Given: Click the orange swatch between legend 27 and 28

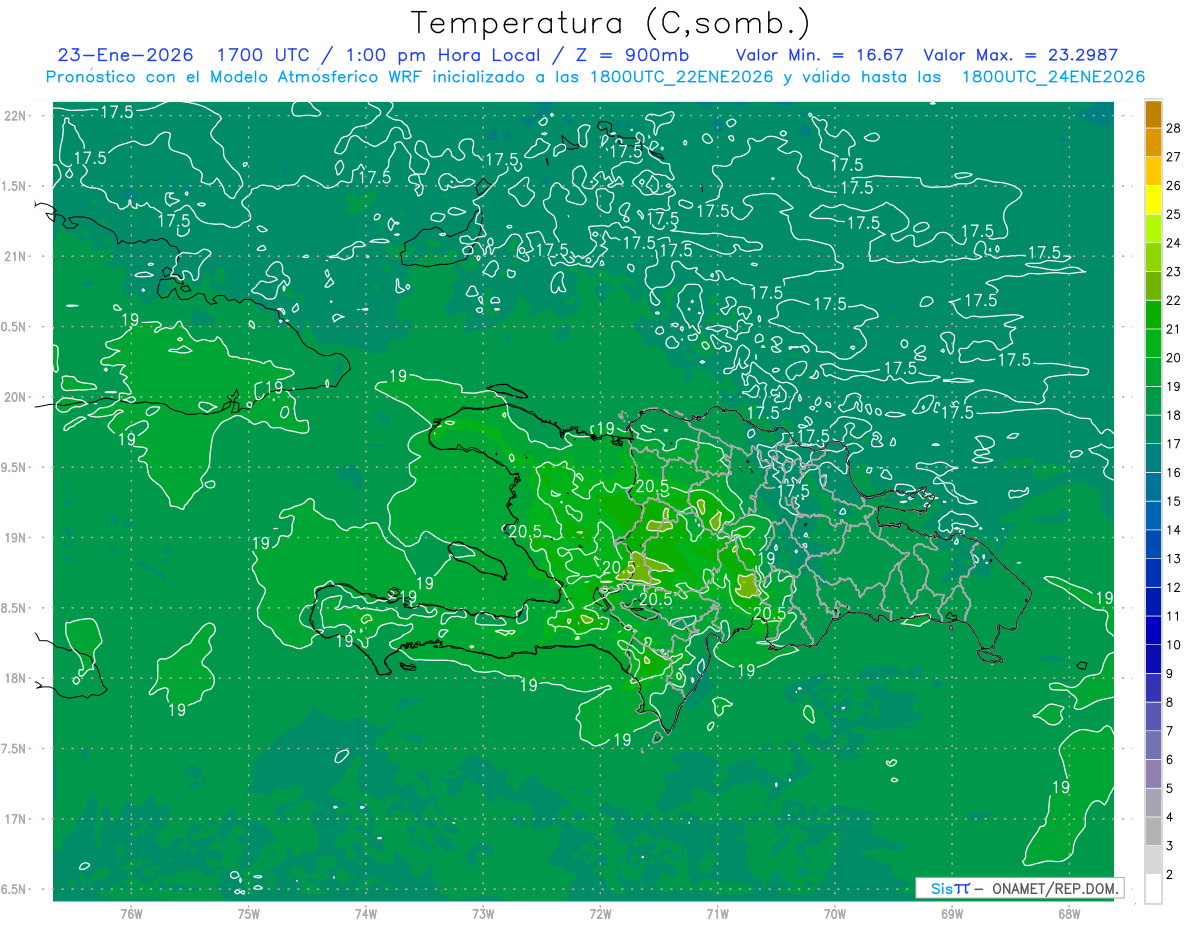Looking at the screenshot, I should point(1153,142).
